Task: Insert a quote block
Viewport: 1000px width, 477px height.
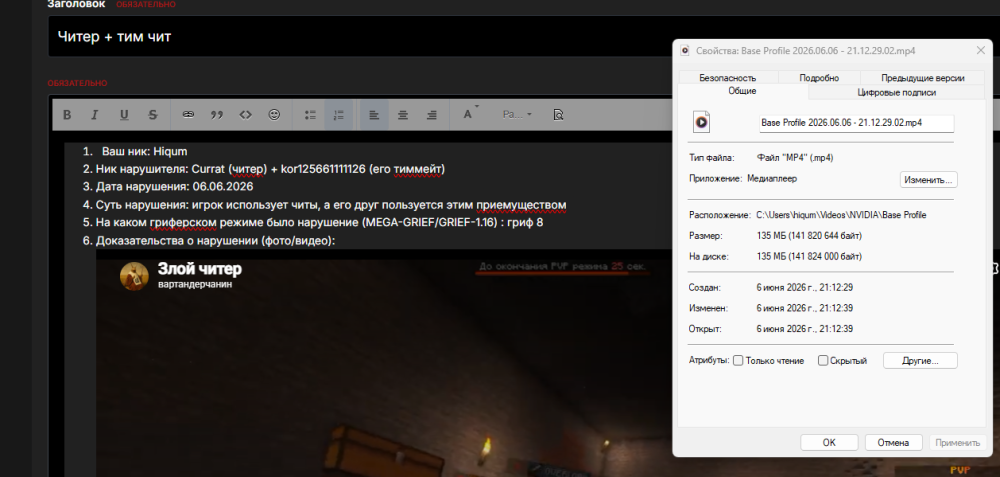Action: (x=217, y=115)
